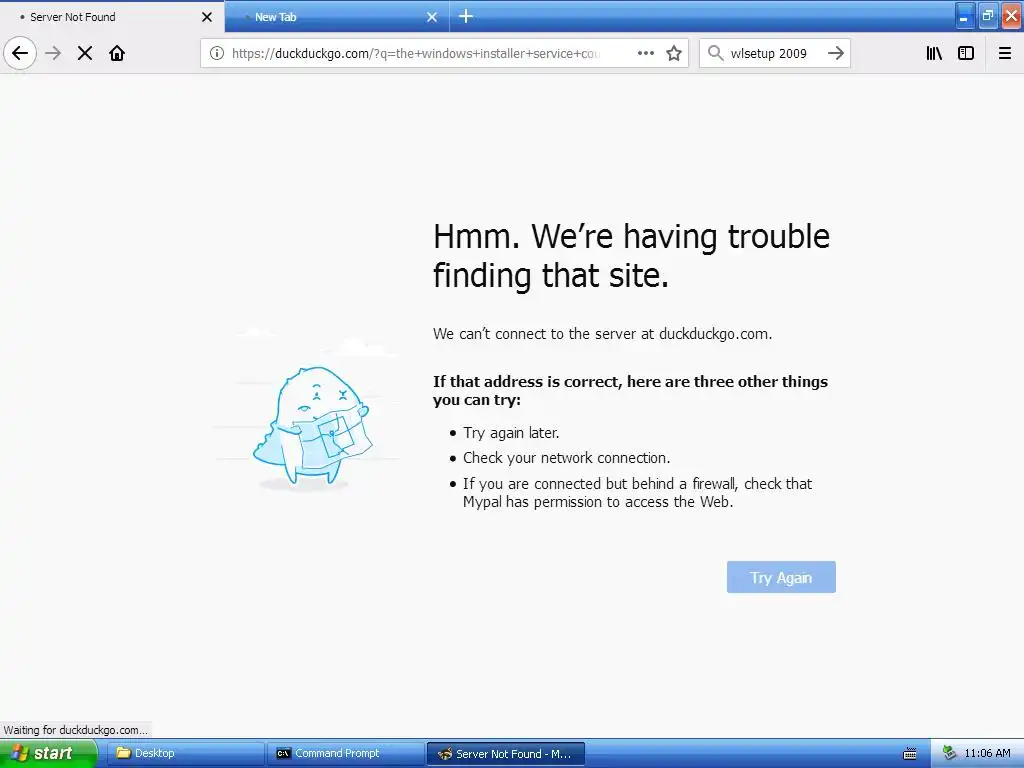The height and width of the screenshot is (768, 1024).
Task: Switch to the Server Not Found tab
Action: (112, 16)
